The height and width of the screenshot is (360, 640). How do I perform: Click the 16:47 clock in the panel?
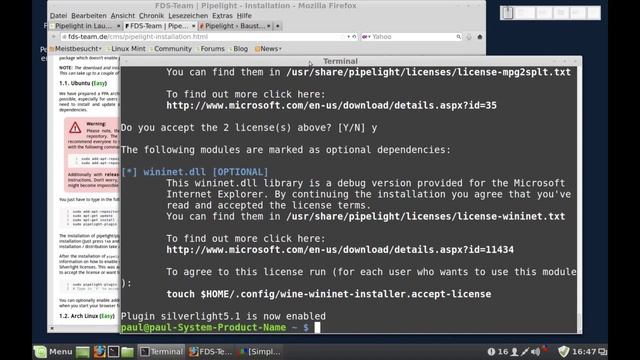point(584,351)
